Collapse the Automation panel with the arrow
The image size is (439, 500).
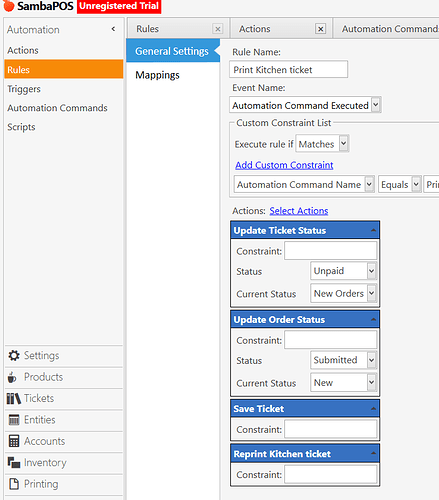point(113,29)
